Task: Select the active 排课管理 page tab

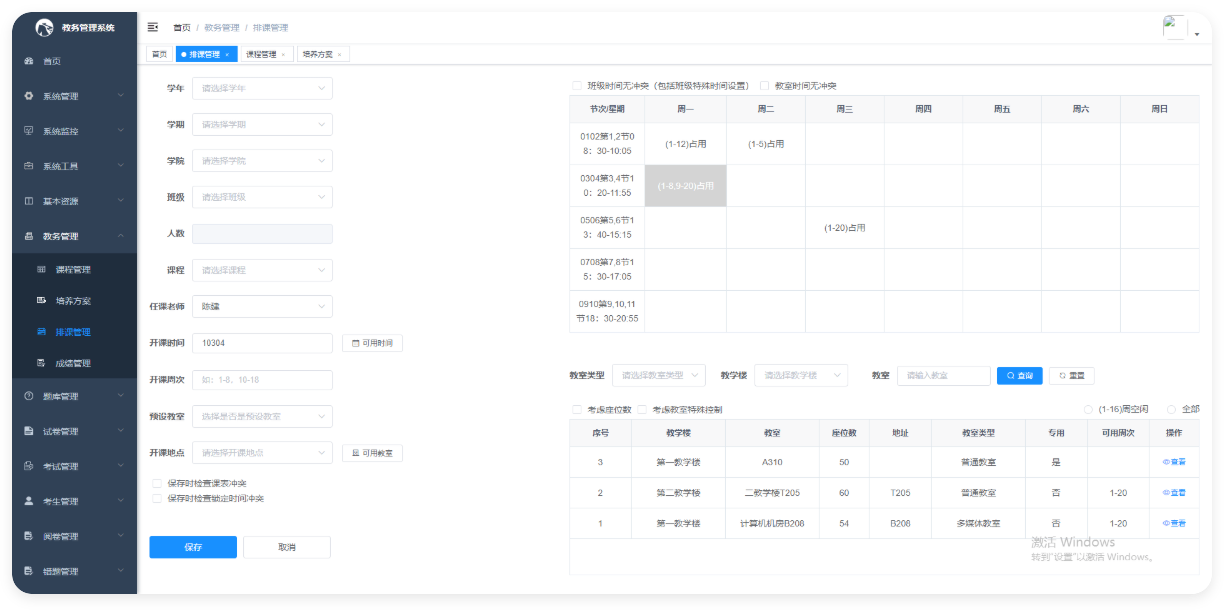Action: click(x=205, y=54)
